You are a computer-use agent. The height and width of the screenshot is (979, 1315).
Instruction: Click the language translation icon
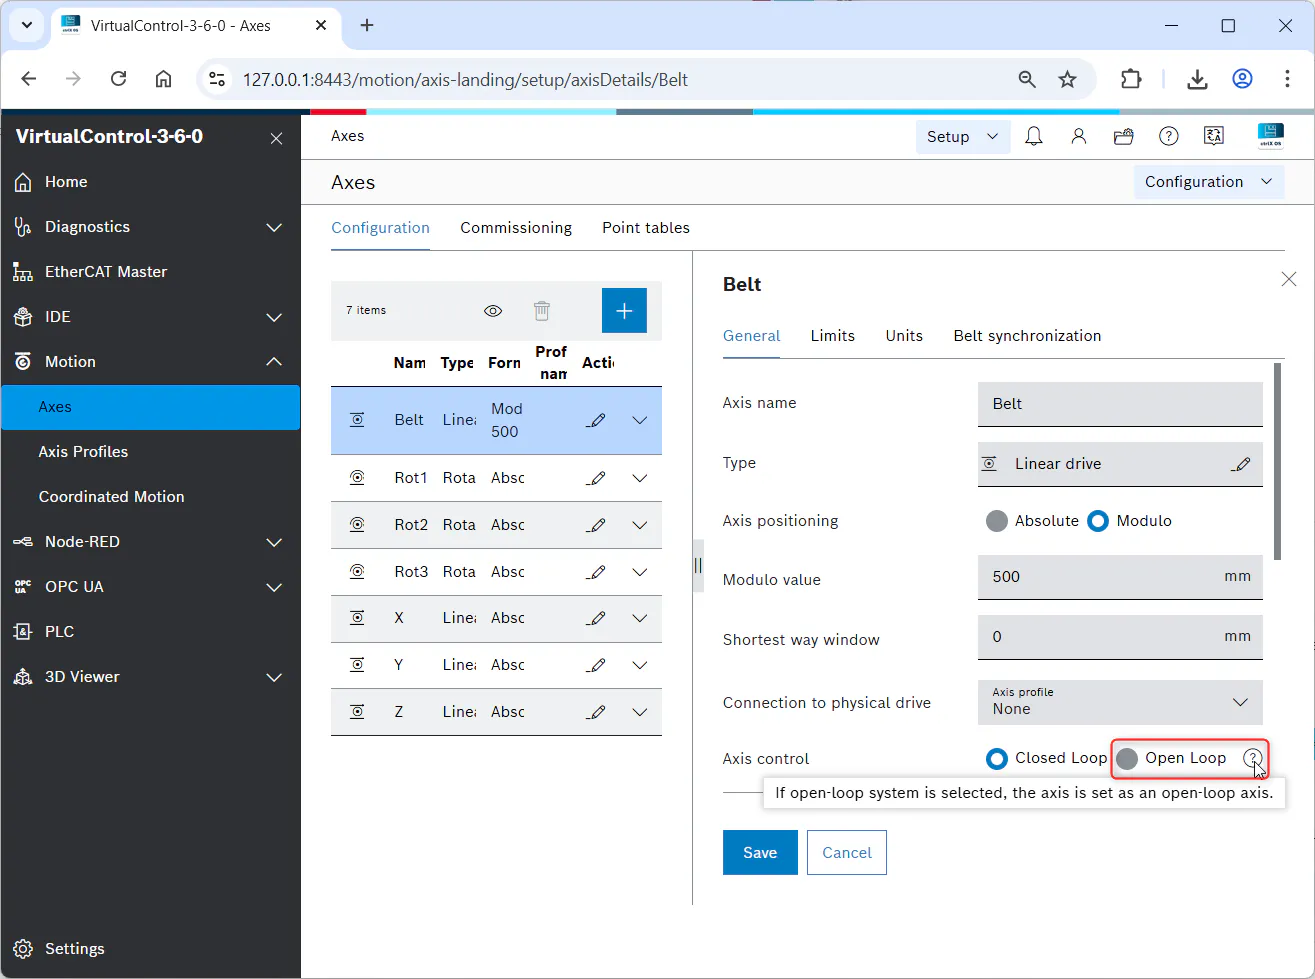click(x=1214, y=137)
